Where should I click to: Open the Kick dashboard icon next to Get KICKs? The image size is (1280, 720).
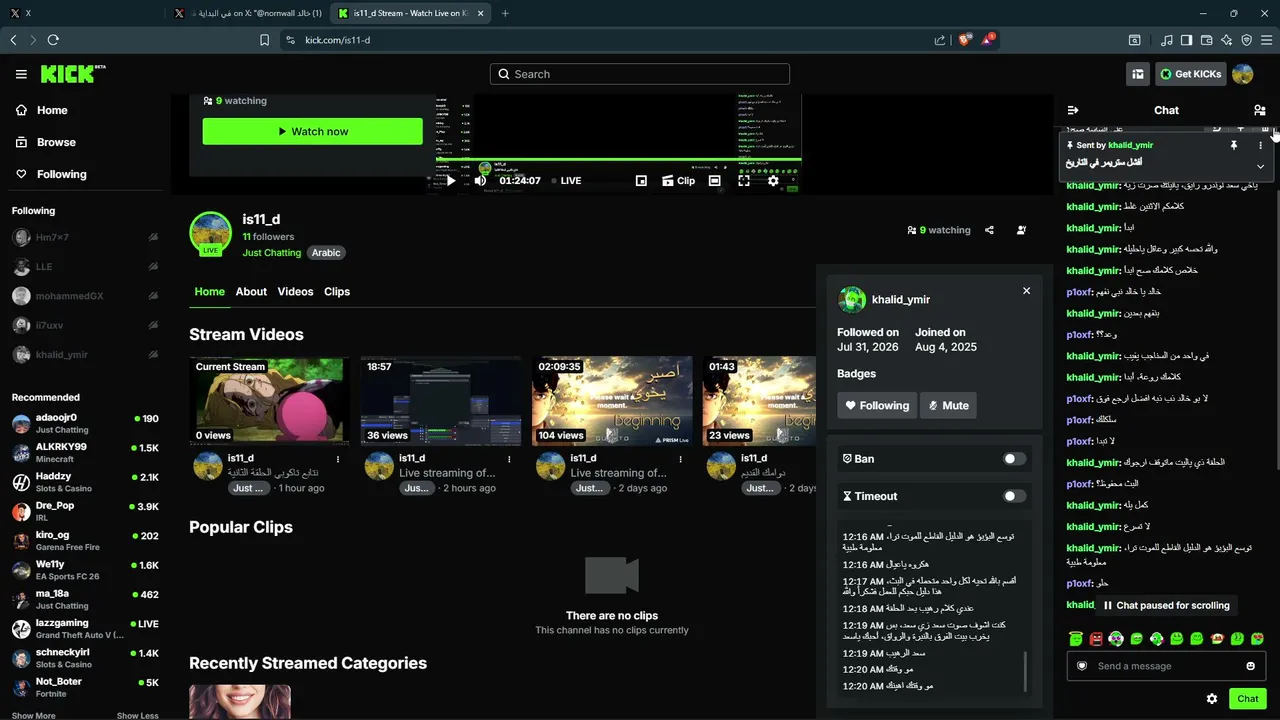click(1137, 74)
